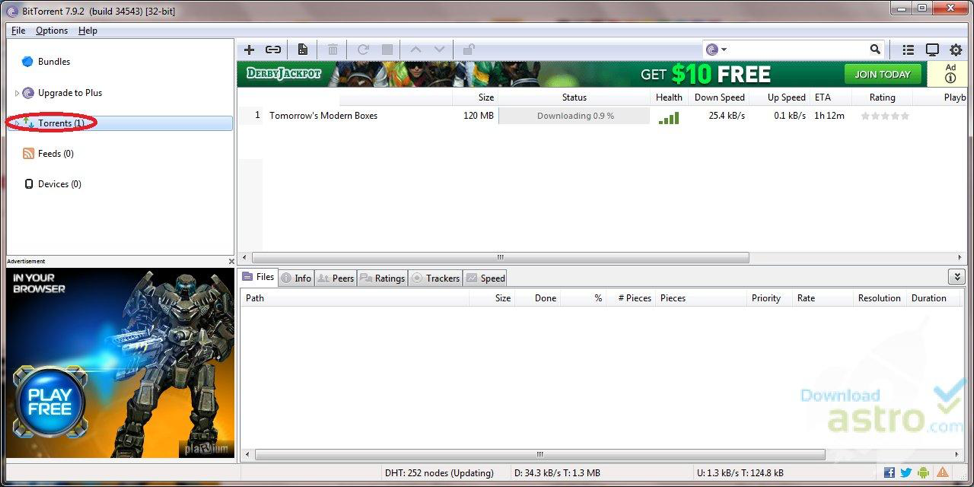Viewport: 974px width, 487px height.
Task: Click the DHT: 252 nodes status text
Action: click(439, 473)
